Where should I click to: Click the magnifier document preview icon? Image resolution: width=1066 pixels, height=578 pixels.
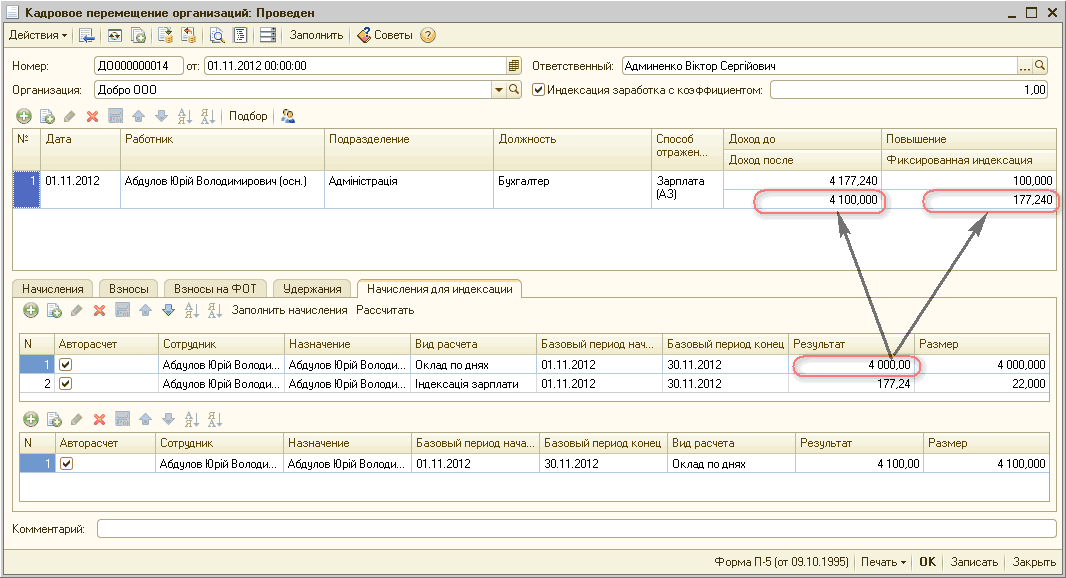pyautogui.click(x=217, y=35)
